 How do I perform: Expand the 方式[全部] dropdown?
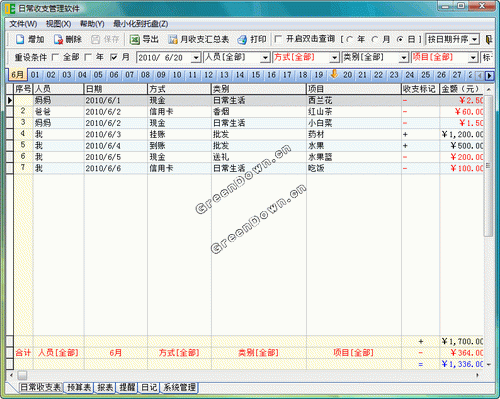(x=334, y=58)
